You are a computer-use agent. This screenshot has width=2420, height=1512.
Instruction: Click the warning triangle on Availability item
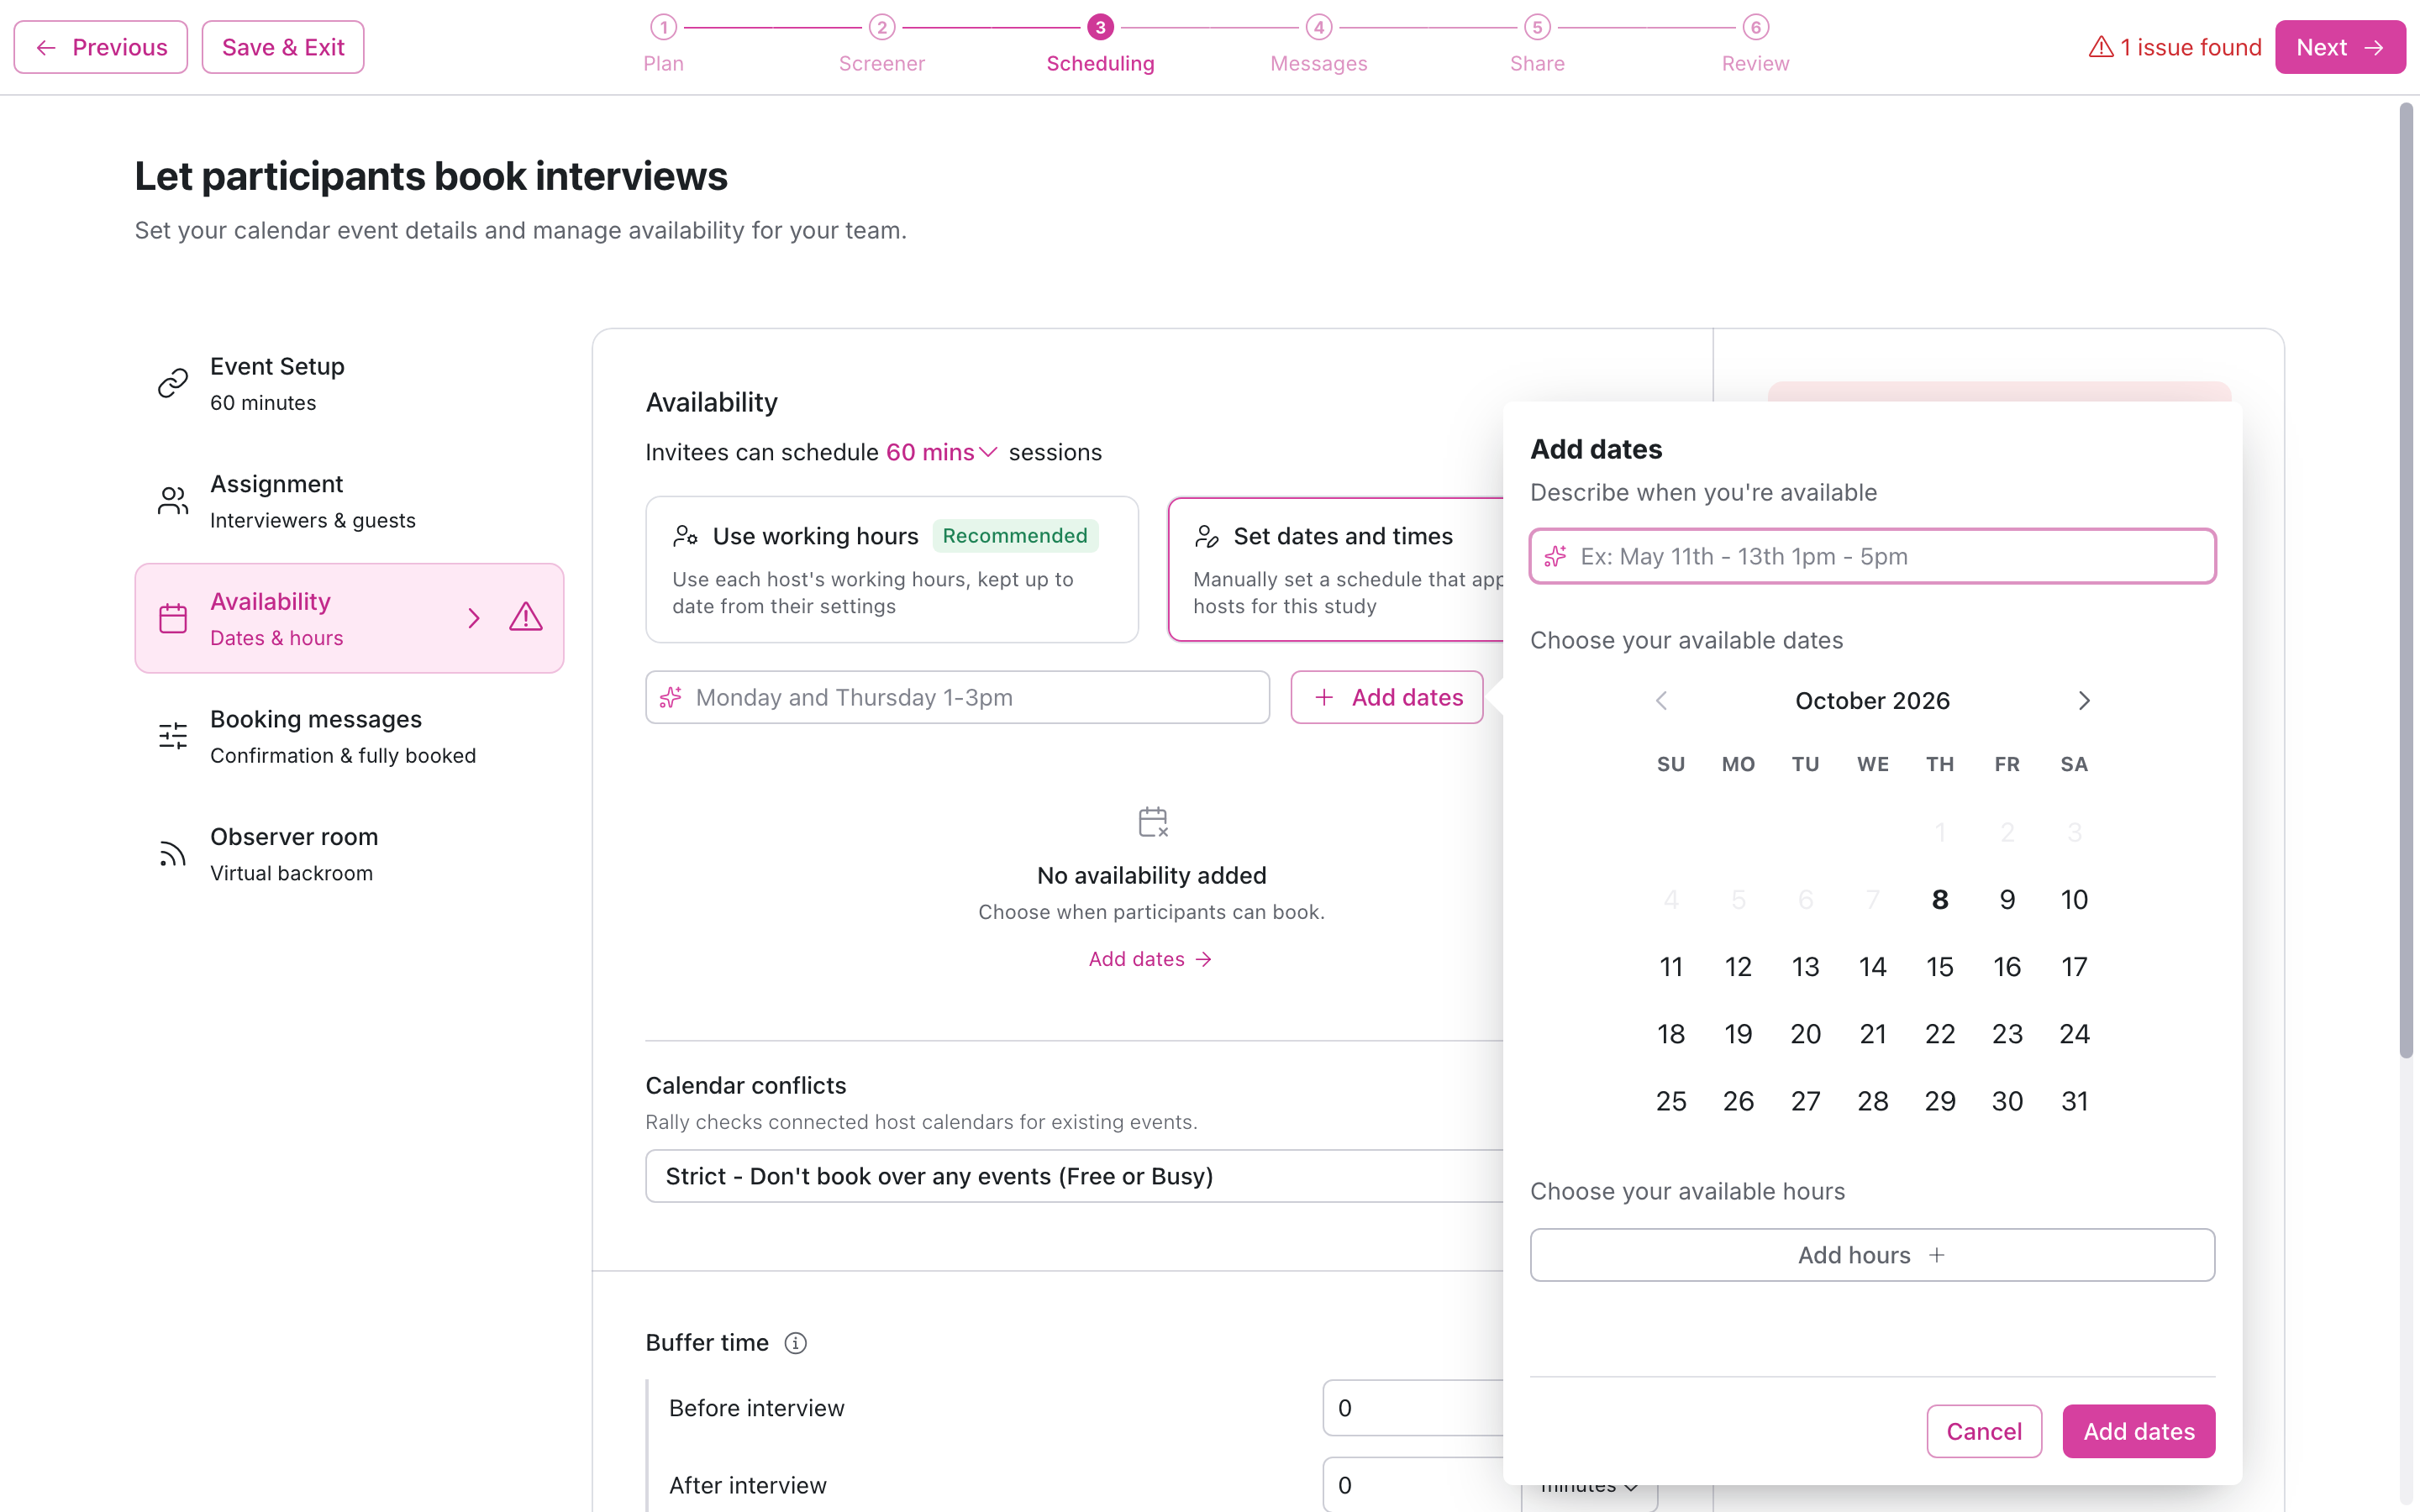coord(526,617)
